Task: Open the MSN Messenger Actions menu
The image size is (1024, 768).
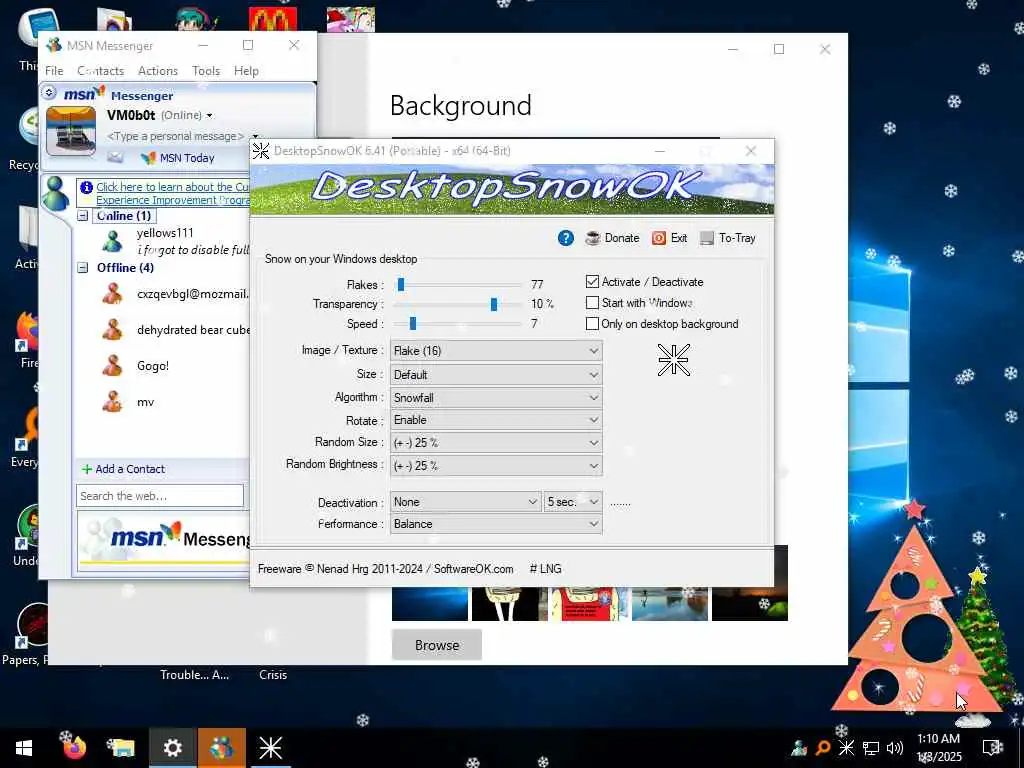Action: point(158,71)
